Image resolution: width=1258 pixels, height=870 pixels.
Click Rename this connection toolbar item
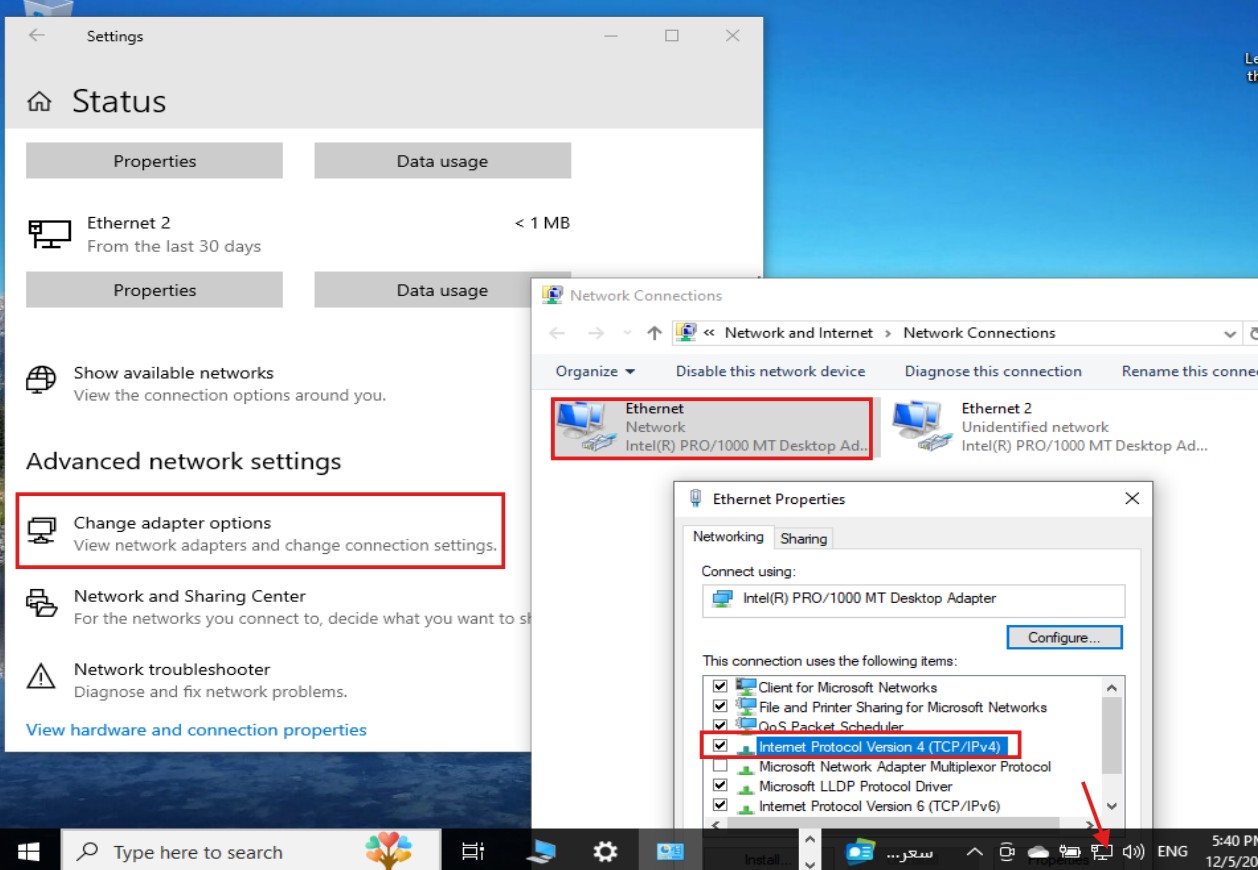(x=1189, y=371)
